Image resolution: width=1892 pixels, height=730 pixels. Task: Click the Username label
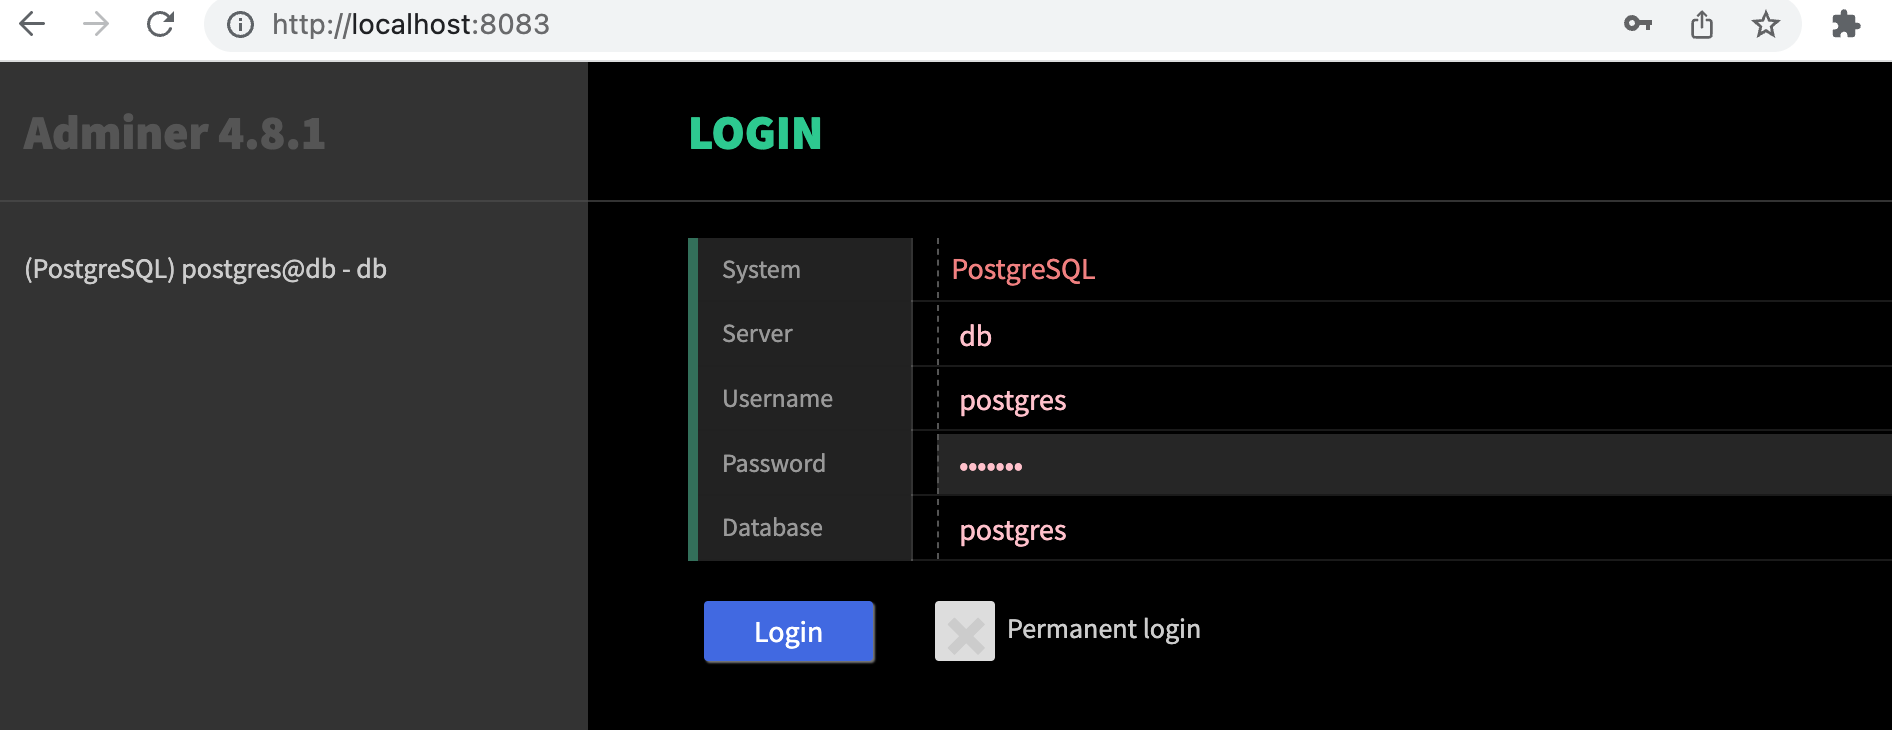(x=777, y=399)
